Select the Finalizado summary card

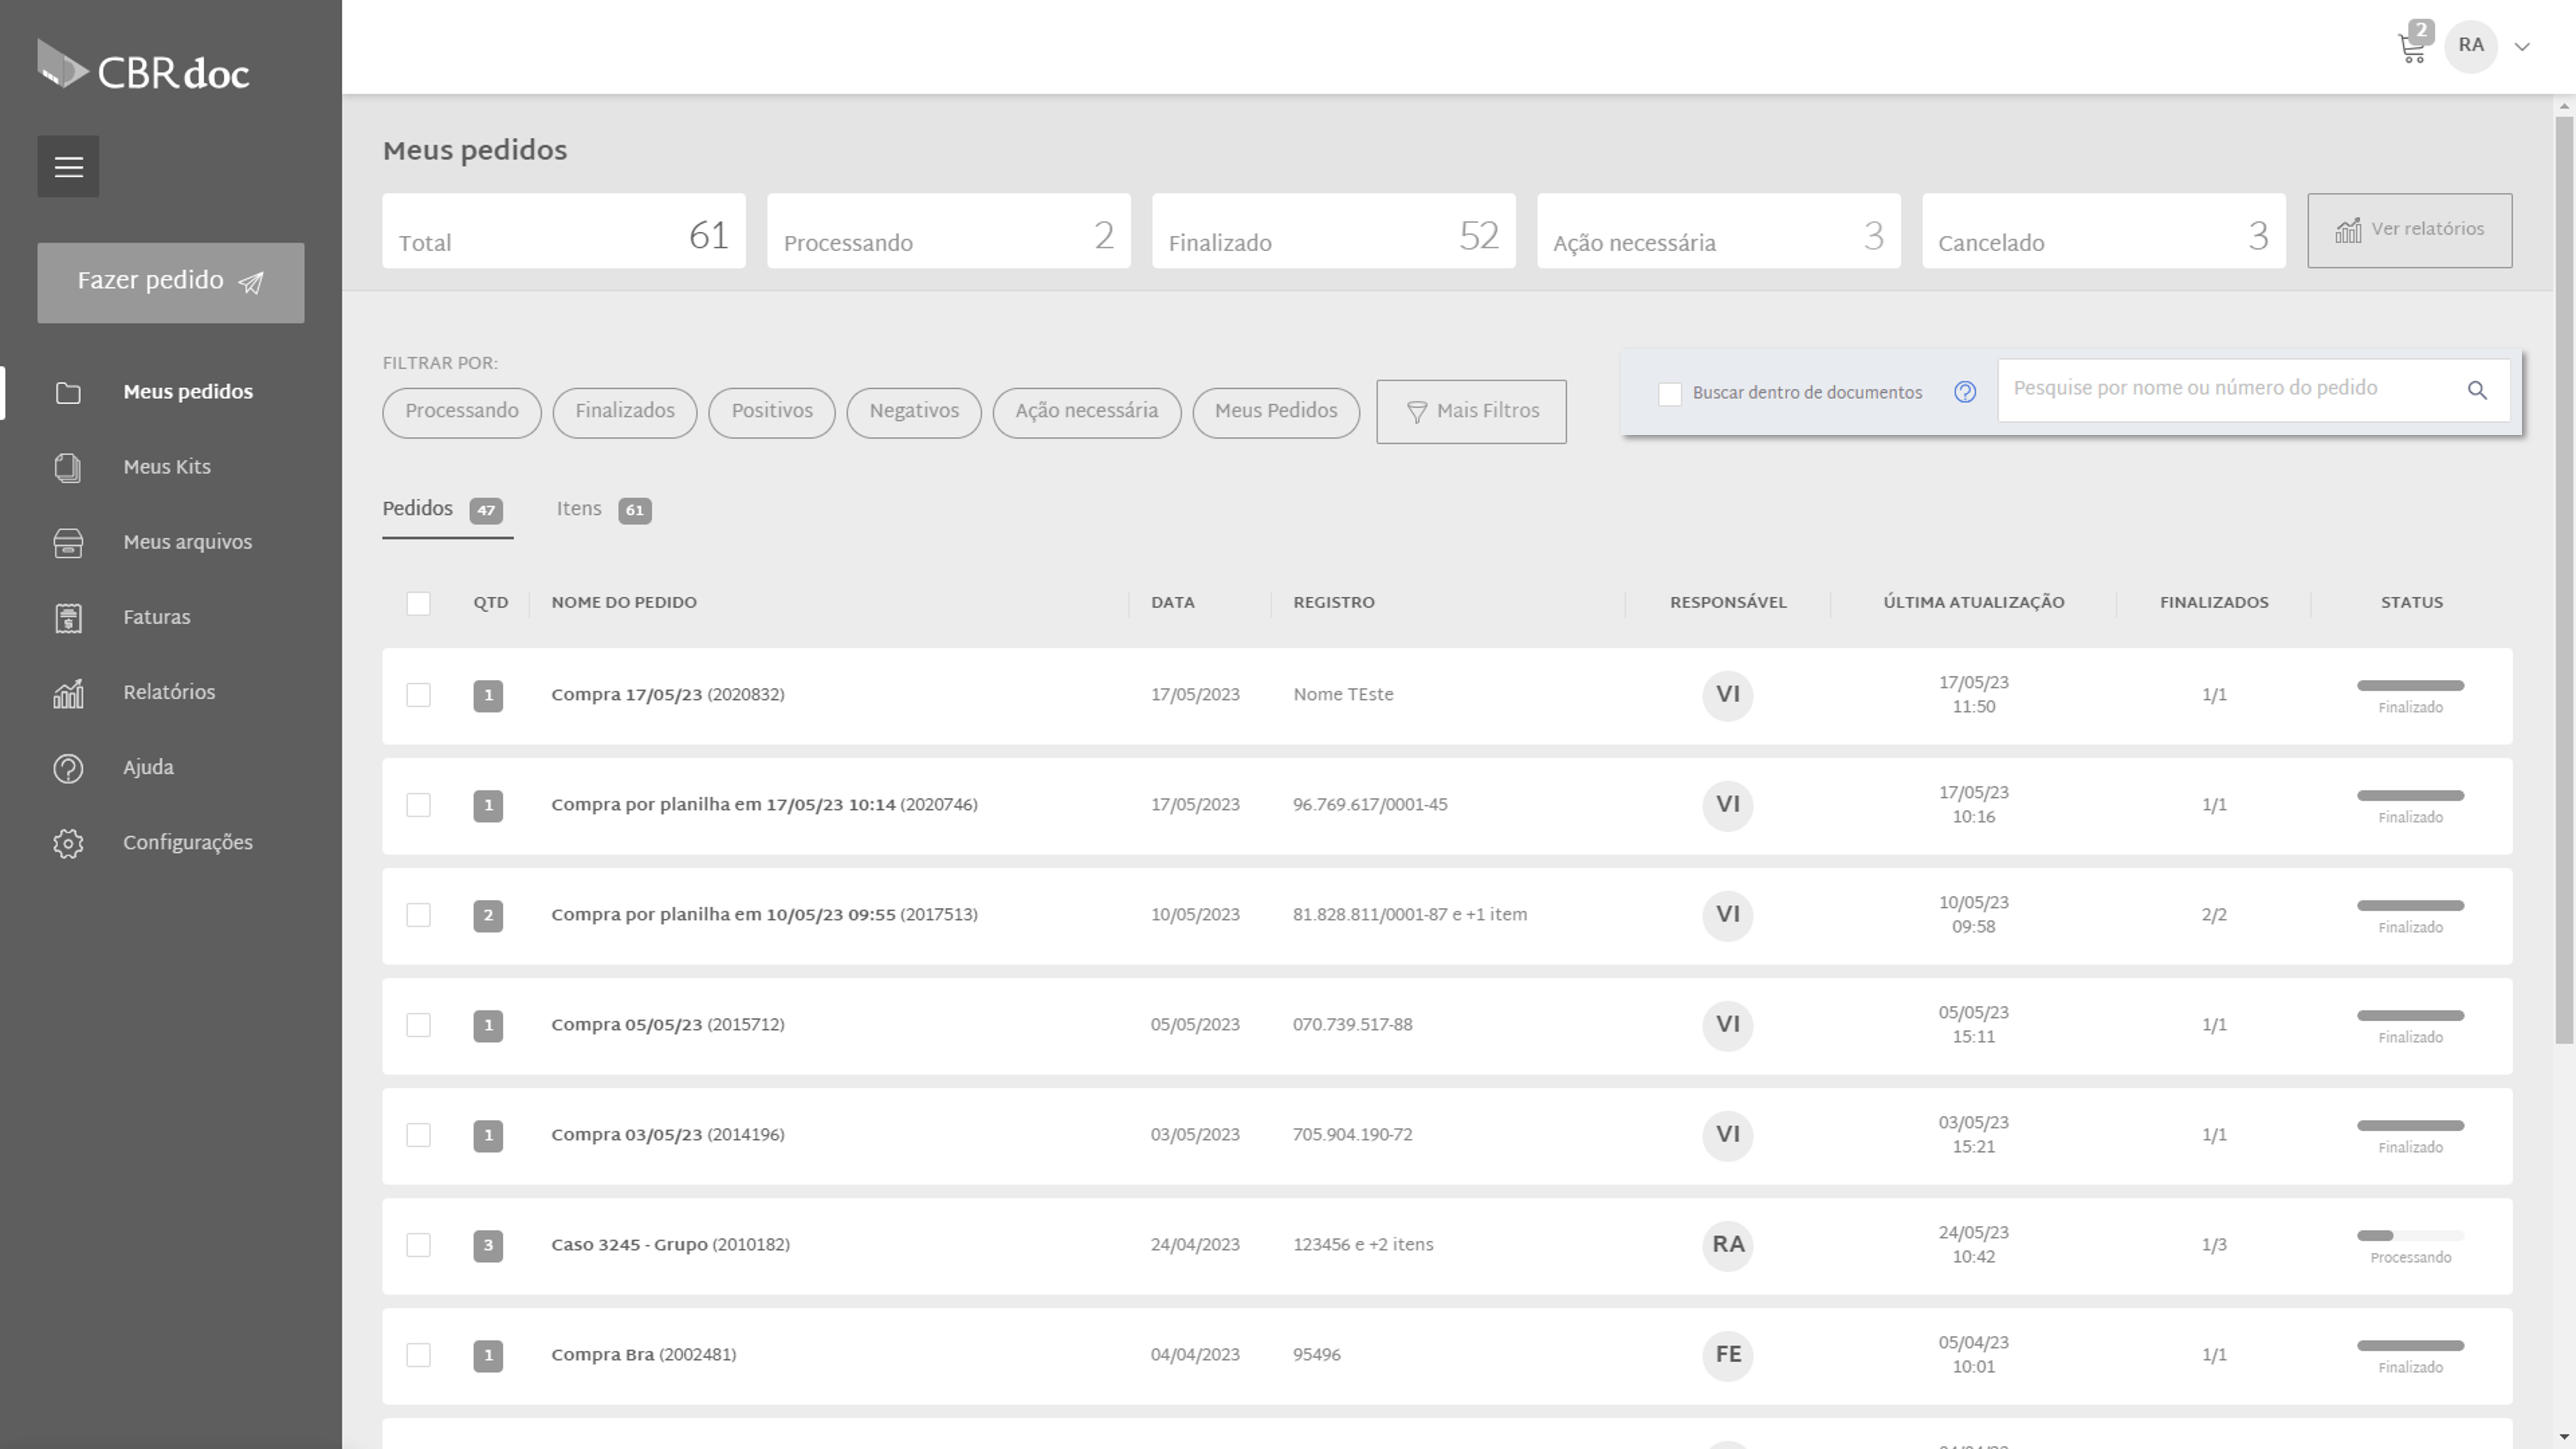pyautogui.click(x=1334, y=231)
